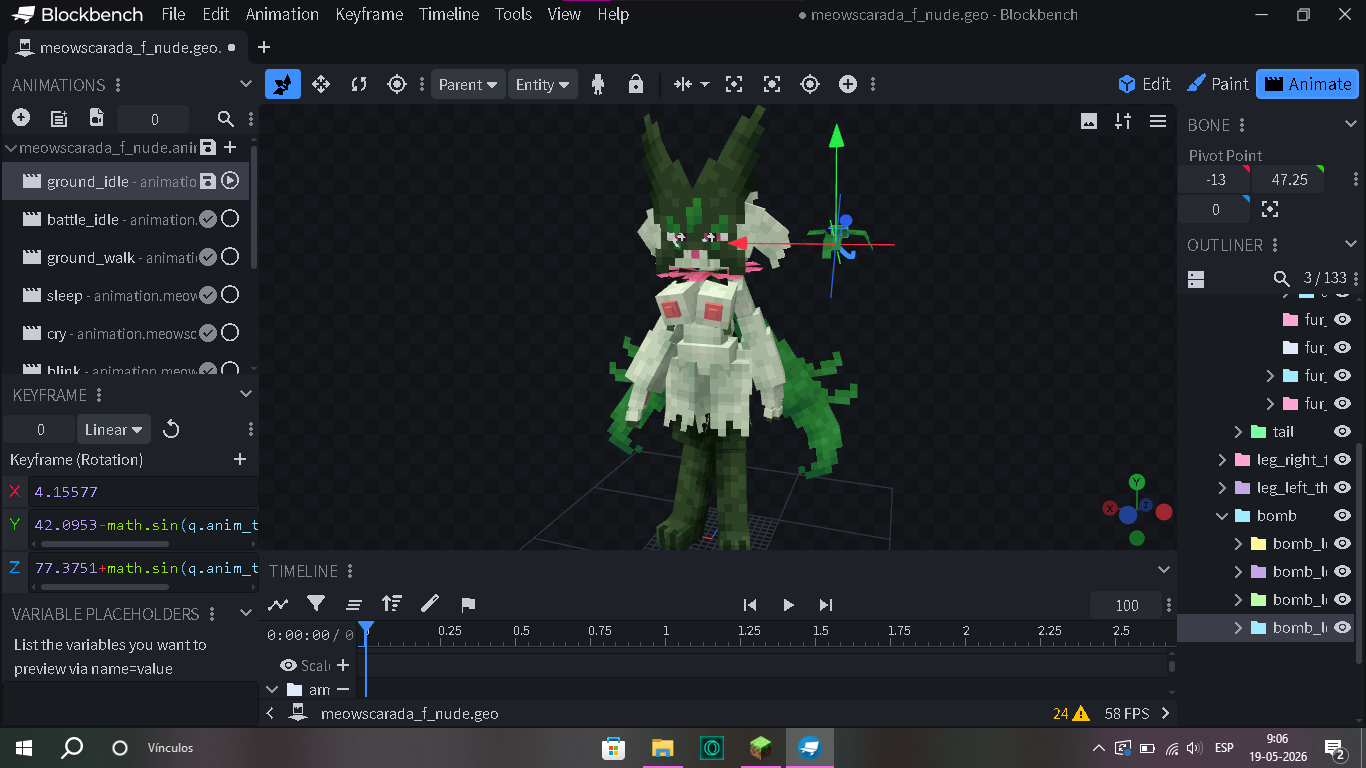Open the warnings indicator showing 24

1071,713
